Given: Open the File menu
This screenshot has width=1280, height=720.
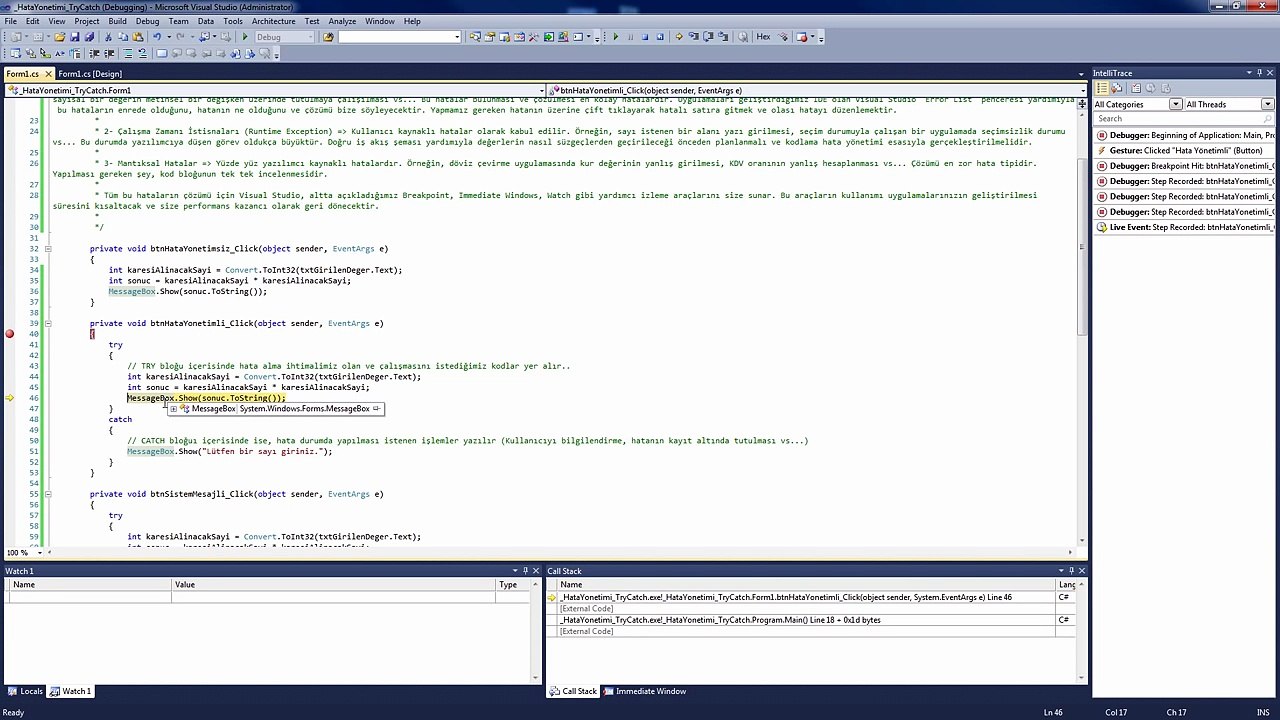Looking at the screenshot, I should [x=10, y=21].
